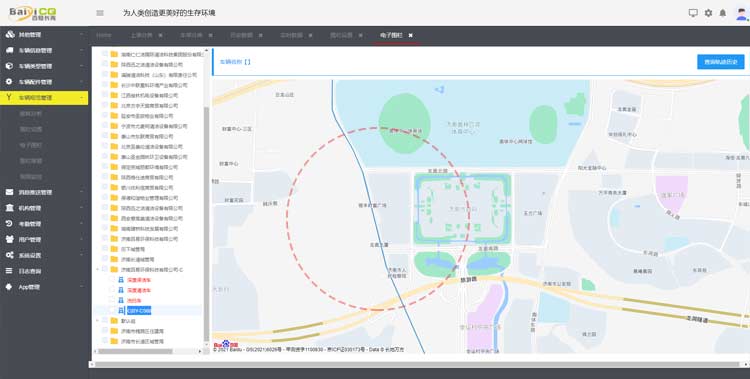Open the user avatar profile icon
Viewport: 750px width, 379px height.
point(741,13)
